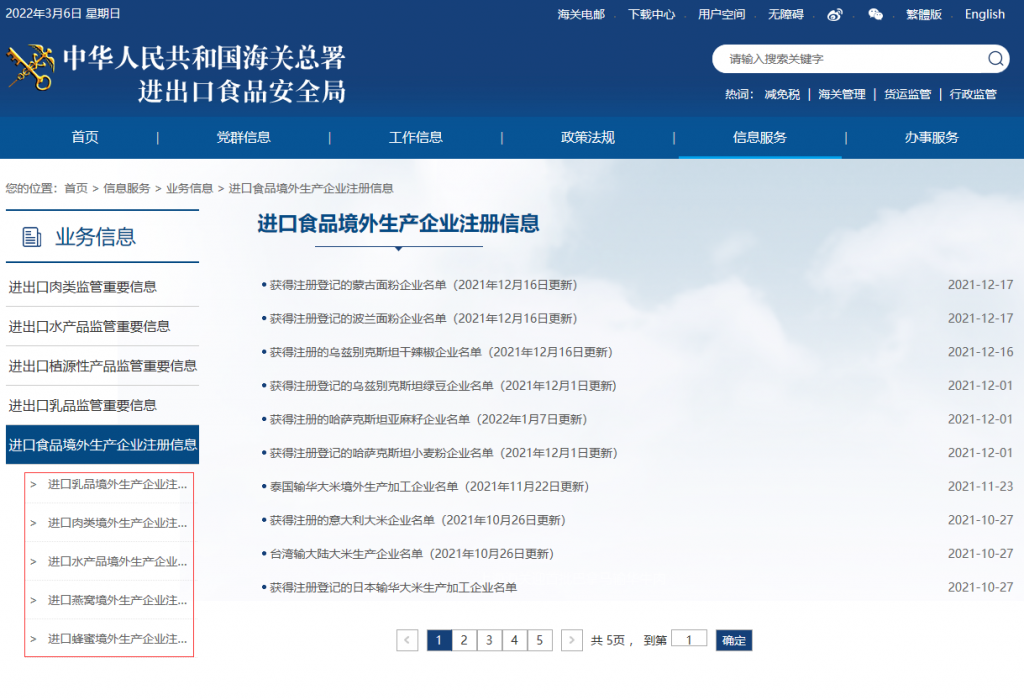Switch to English language version

coord(984,14)
